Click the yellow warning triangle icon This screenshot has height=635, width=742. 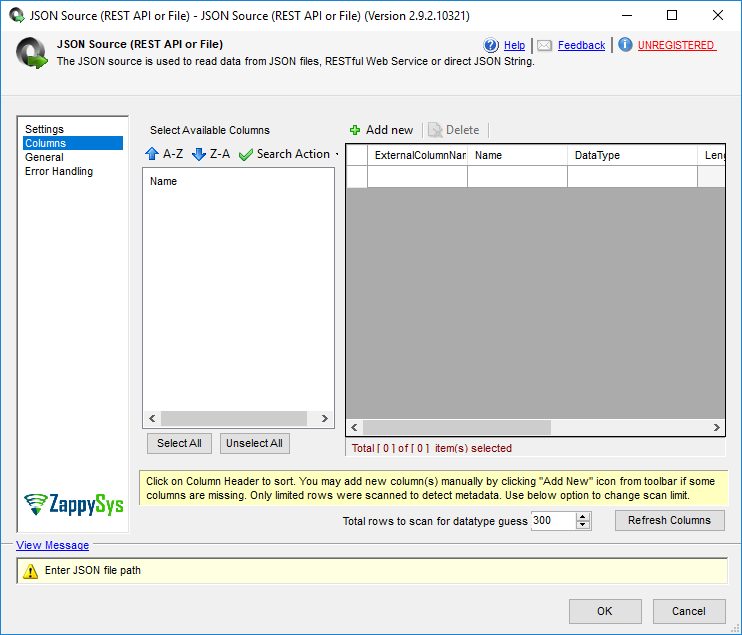pyautogui.click(x=30, y=571)
